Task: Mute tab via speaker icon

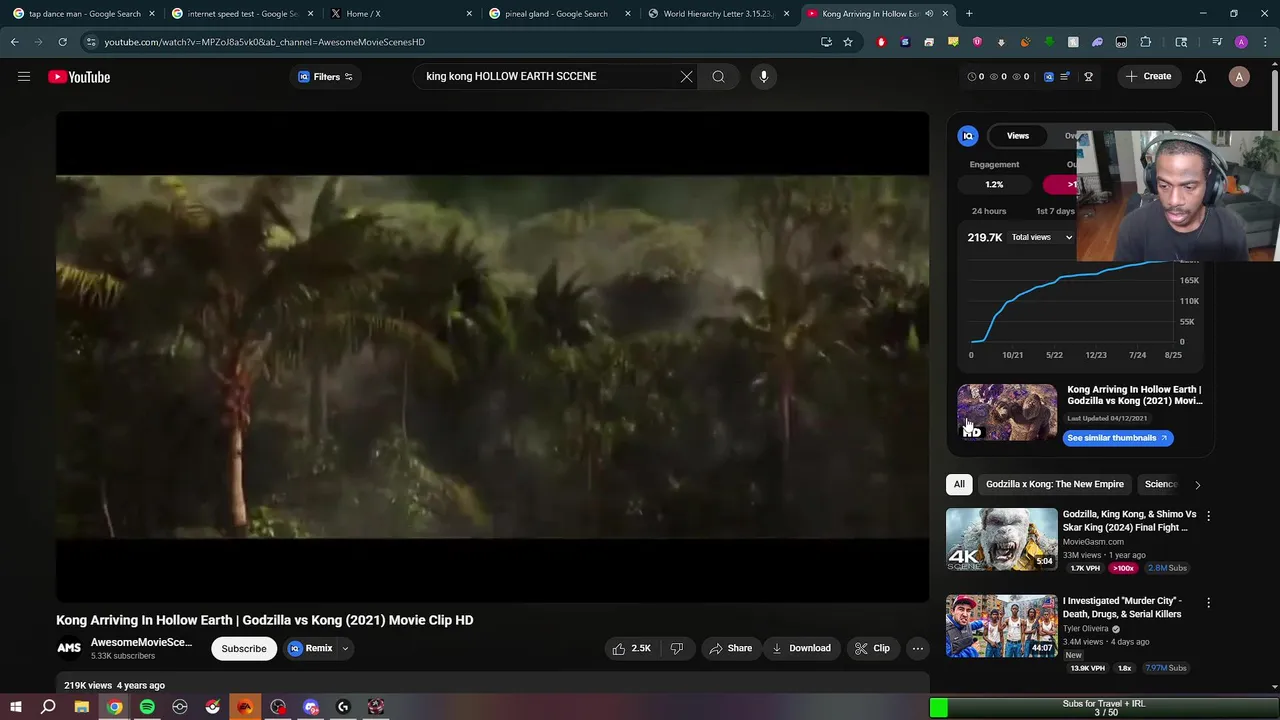Action: tap(929, 14)
